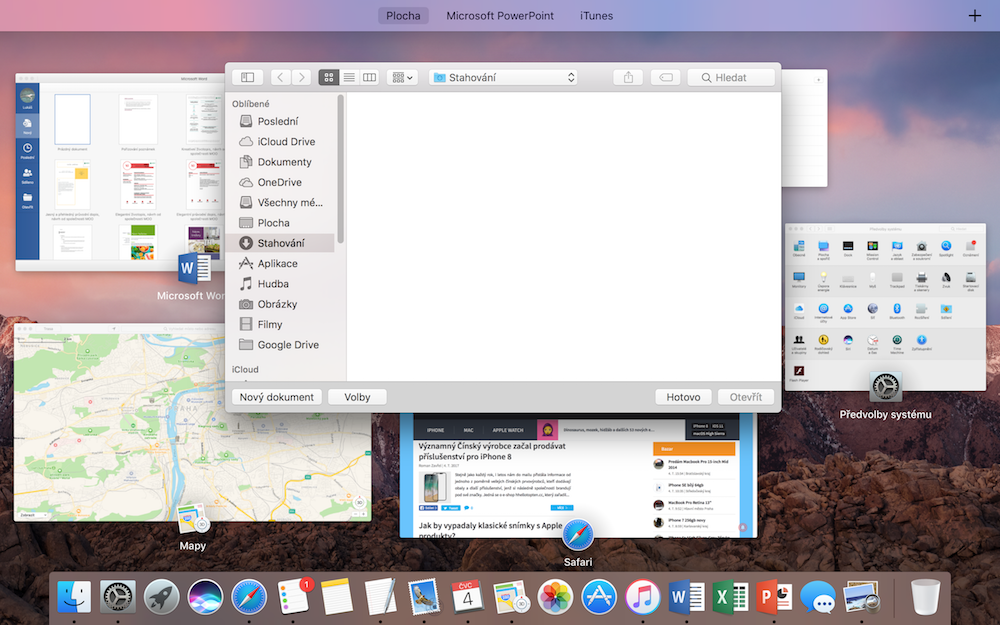Click the Share icon in toolbar
This screenshot has height=625, width=1000.
(x=628, y=77)
